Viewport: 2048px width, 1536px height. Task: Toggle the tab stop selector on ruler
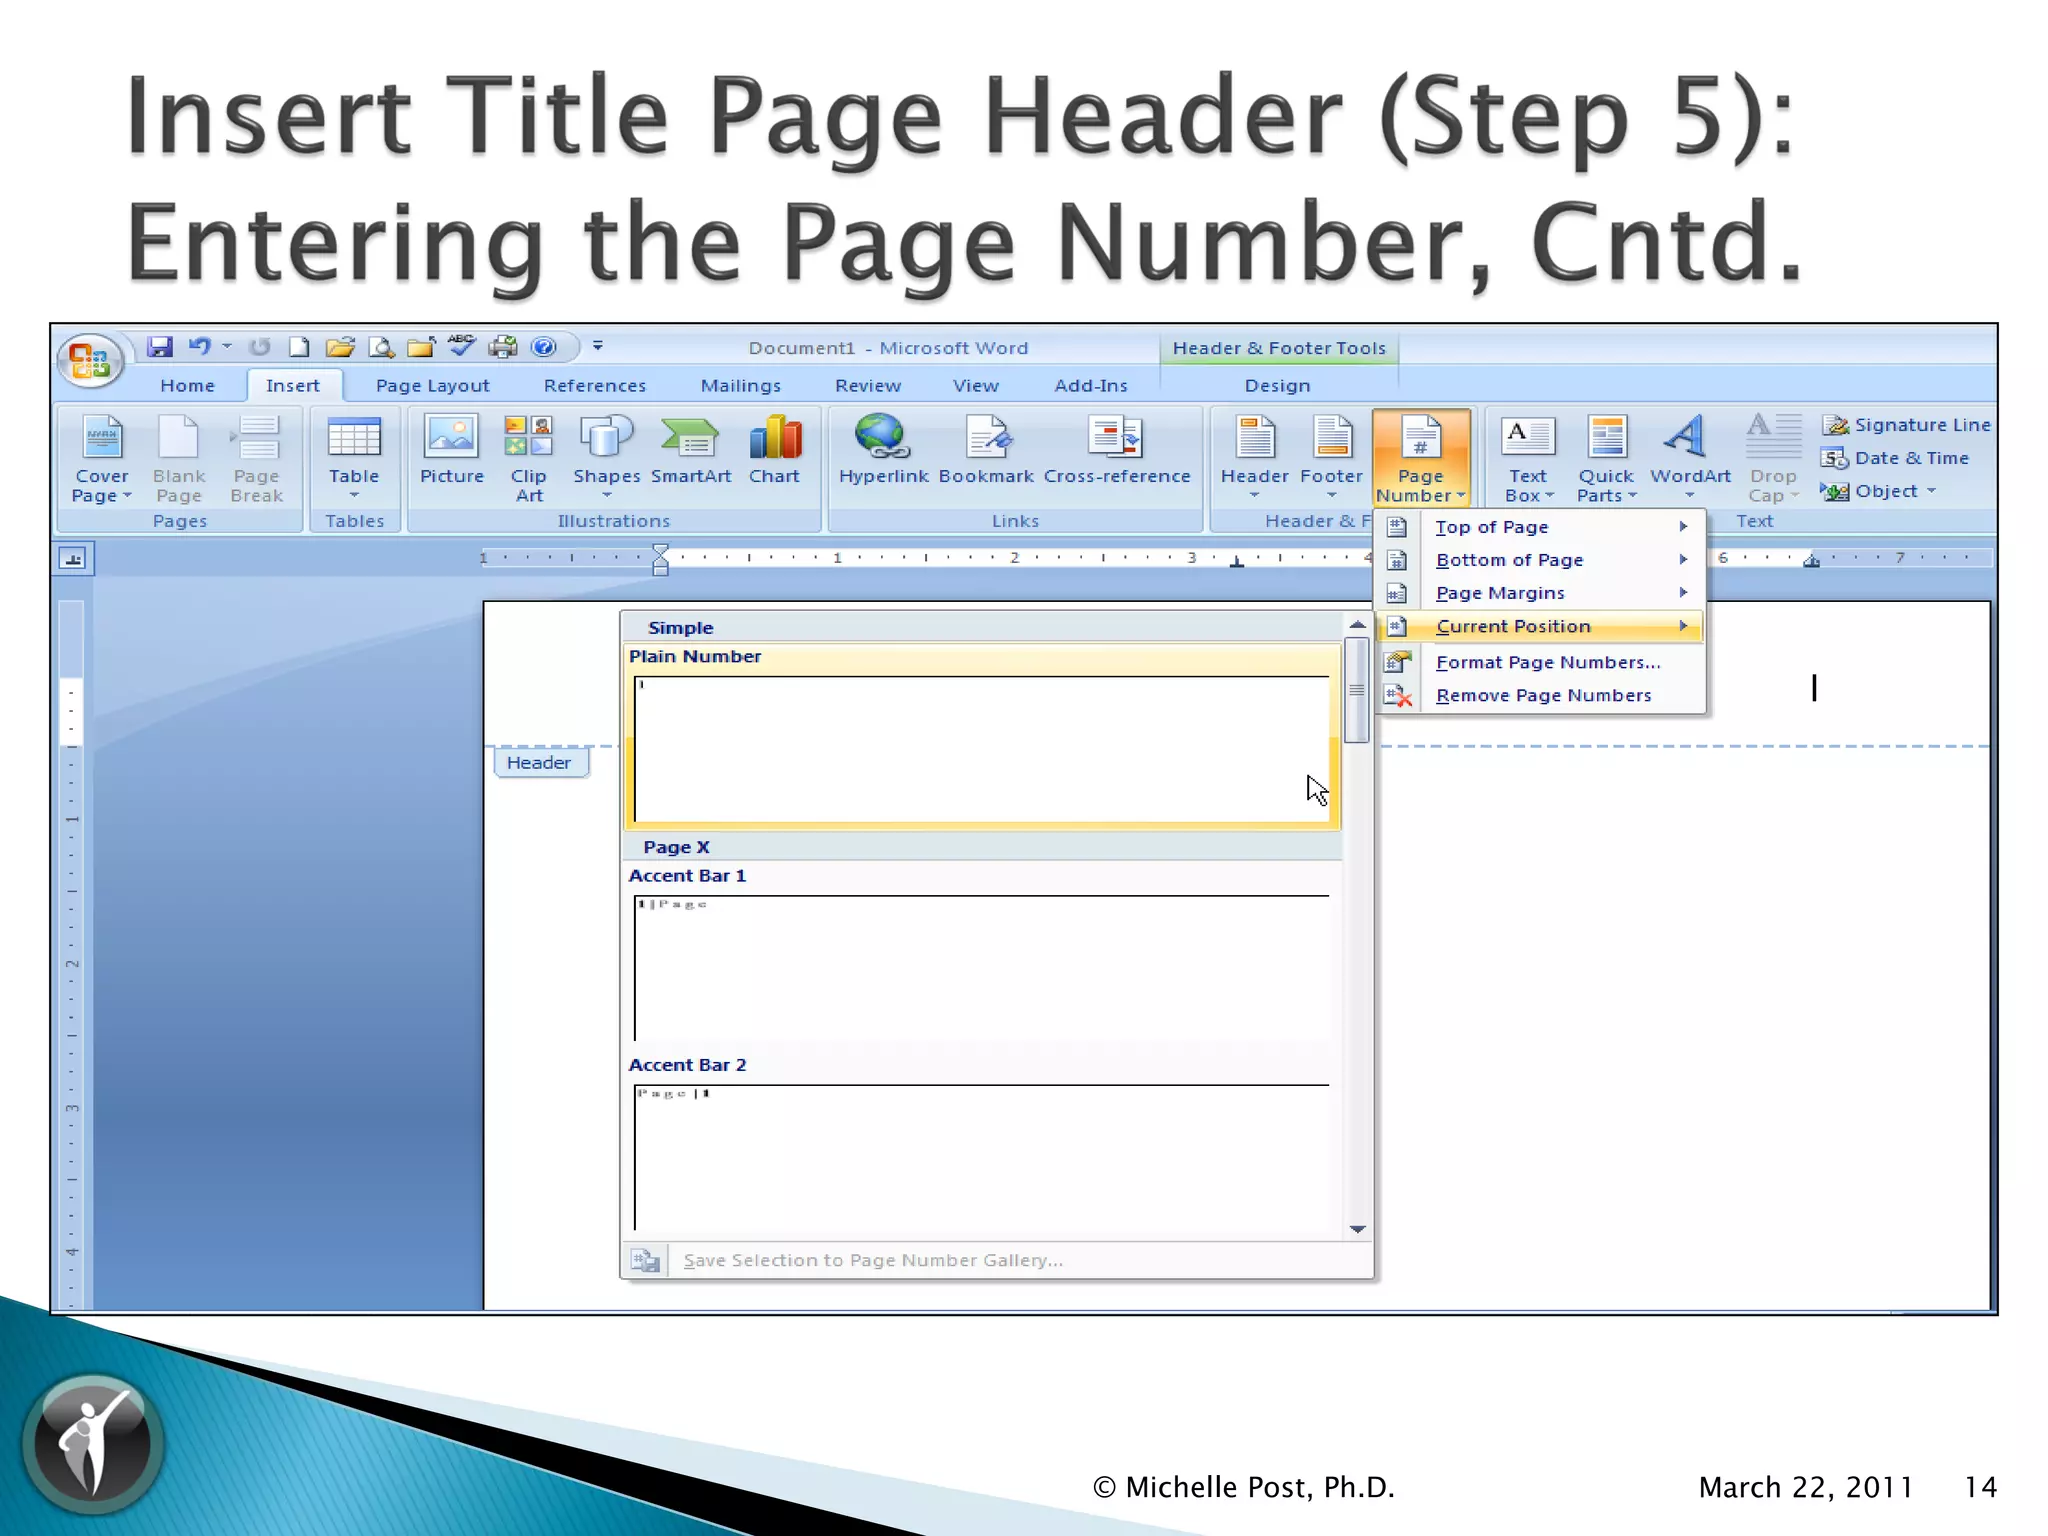click(x=73, y=559)
